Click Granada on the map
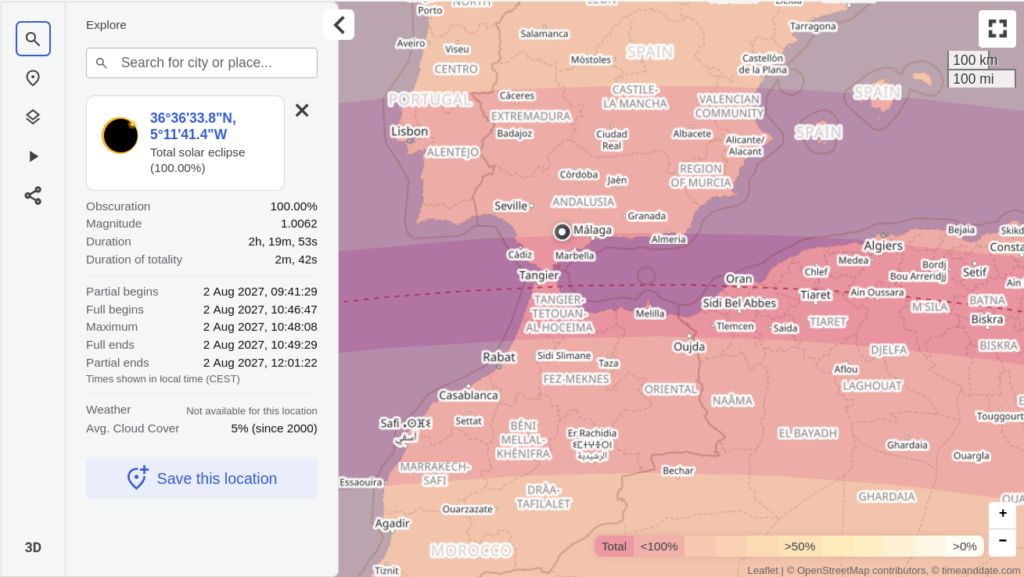The image size is (1024, 577). click(x=647, y=215)
